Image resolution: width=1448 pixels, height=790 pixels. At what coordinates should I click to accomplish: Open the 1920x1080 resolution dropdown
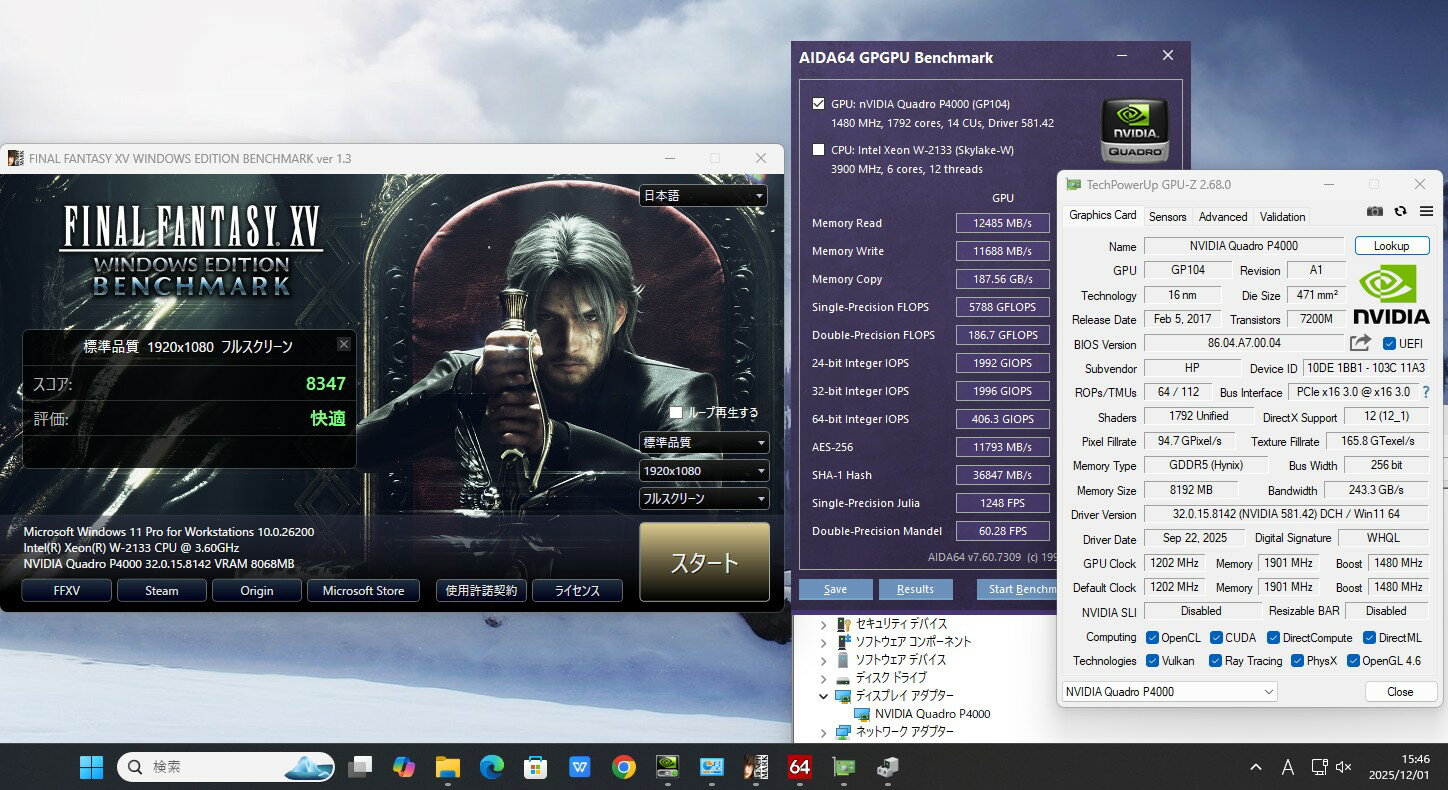click(x=703, y=470)
